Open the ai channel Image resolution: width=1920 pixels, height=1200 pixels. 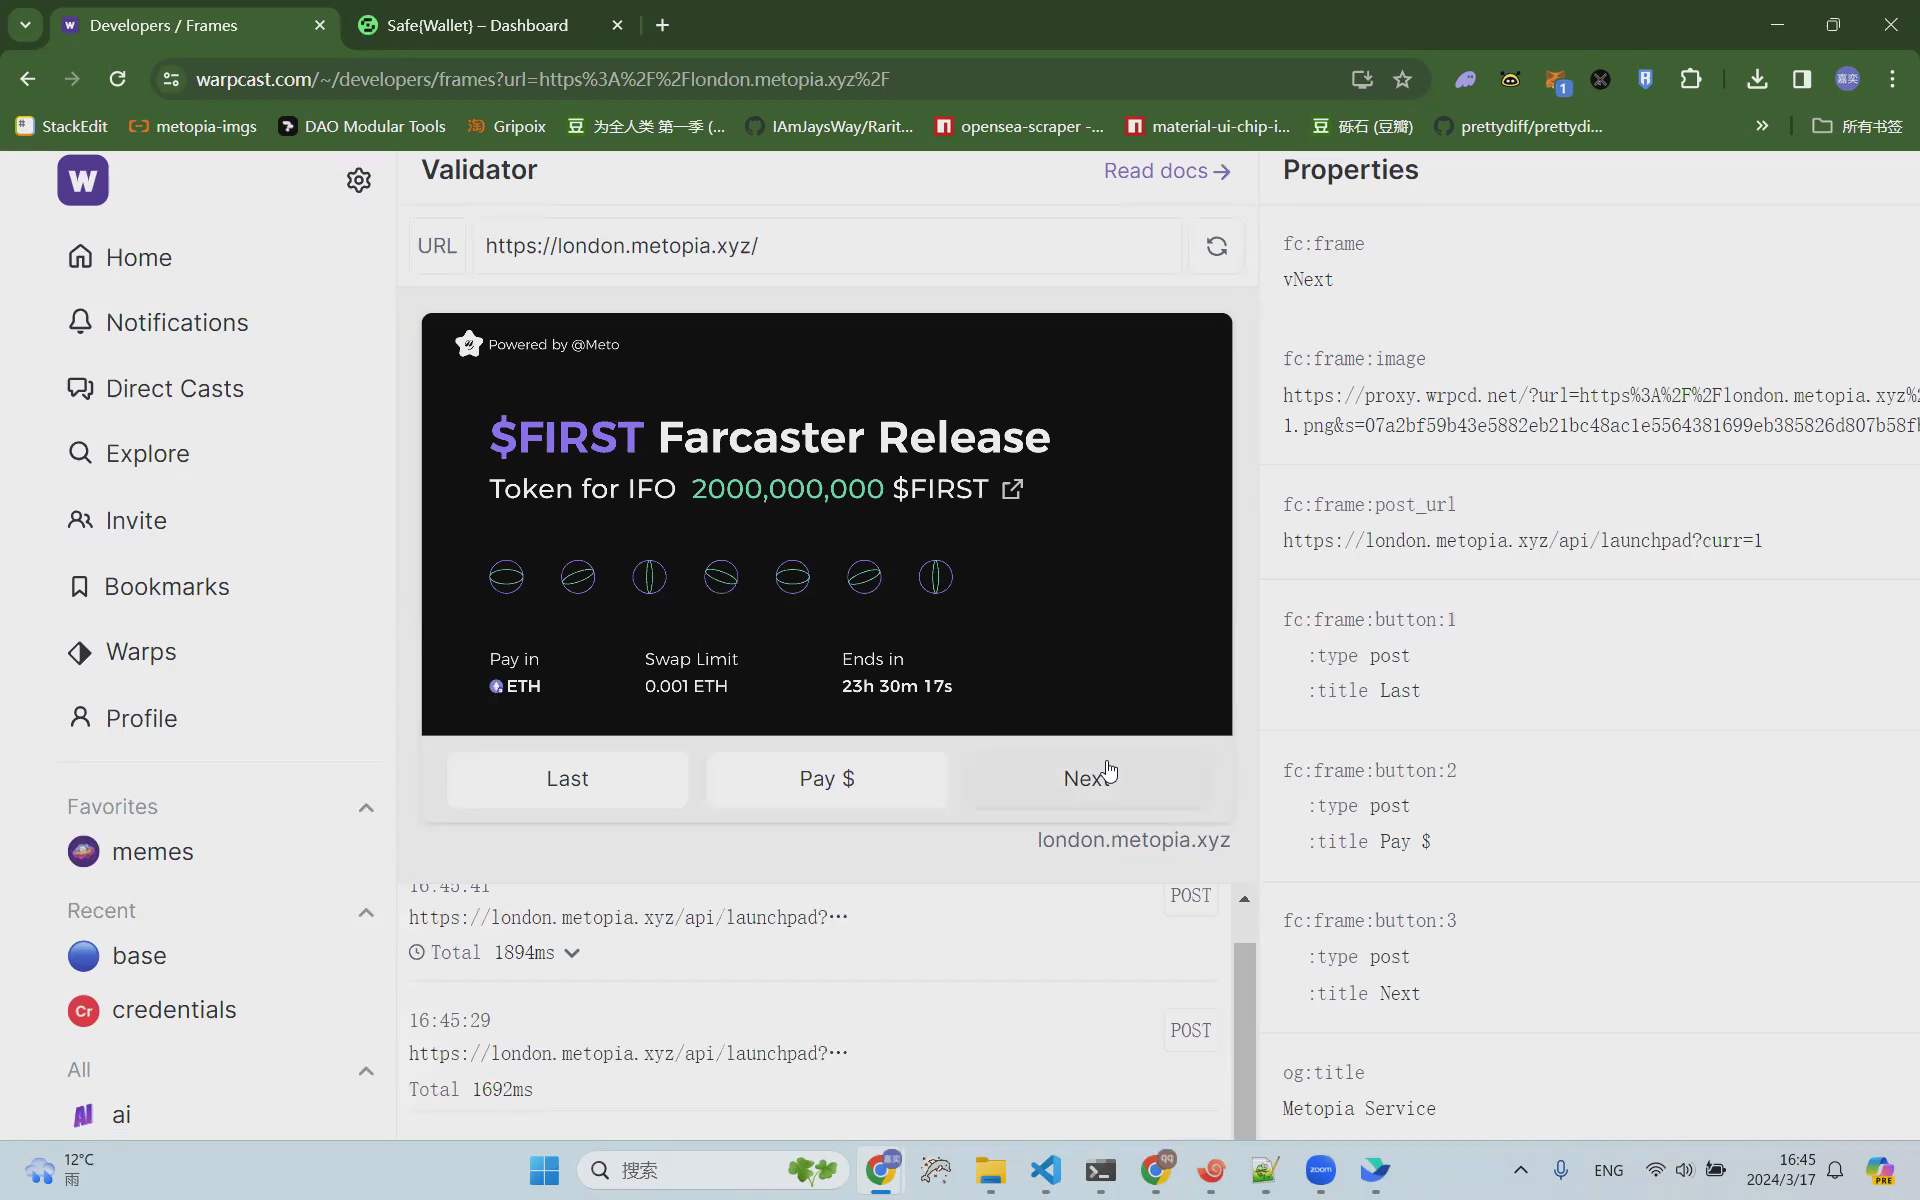click(100, 1114)
